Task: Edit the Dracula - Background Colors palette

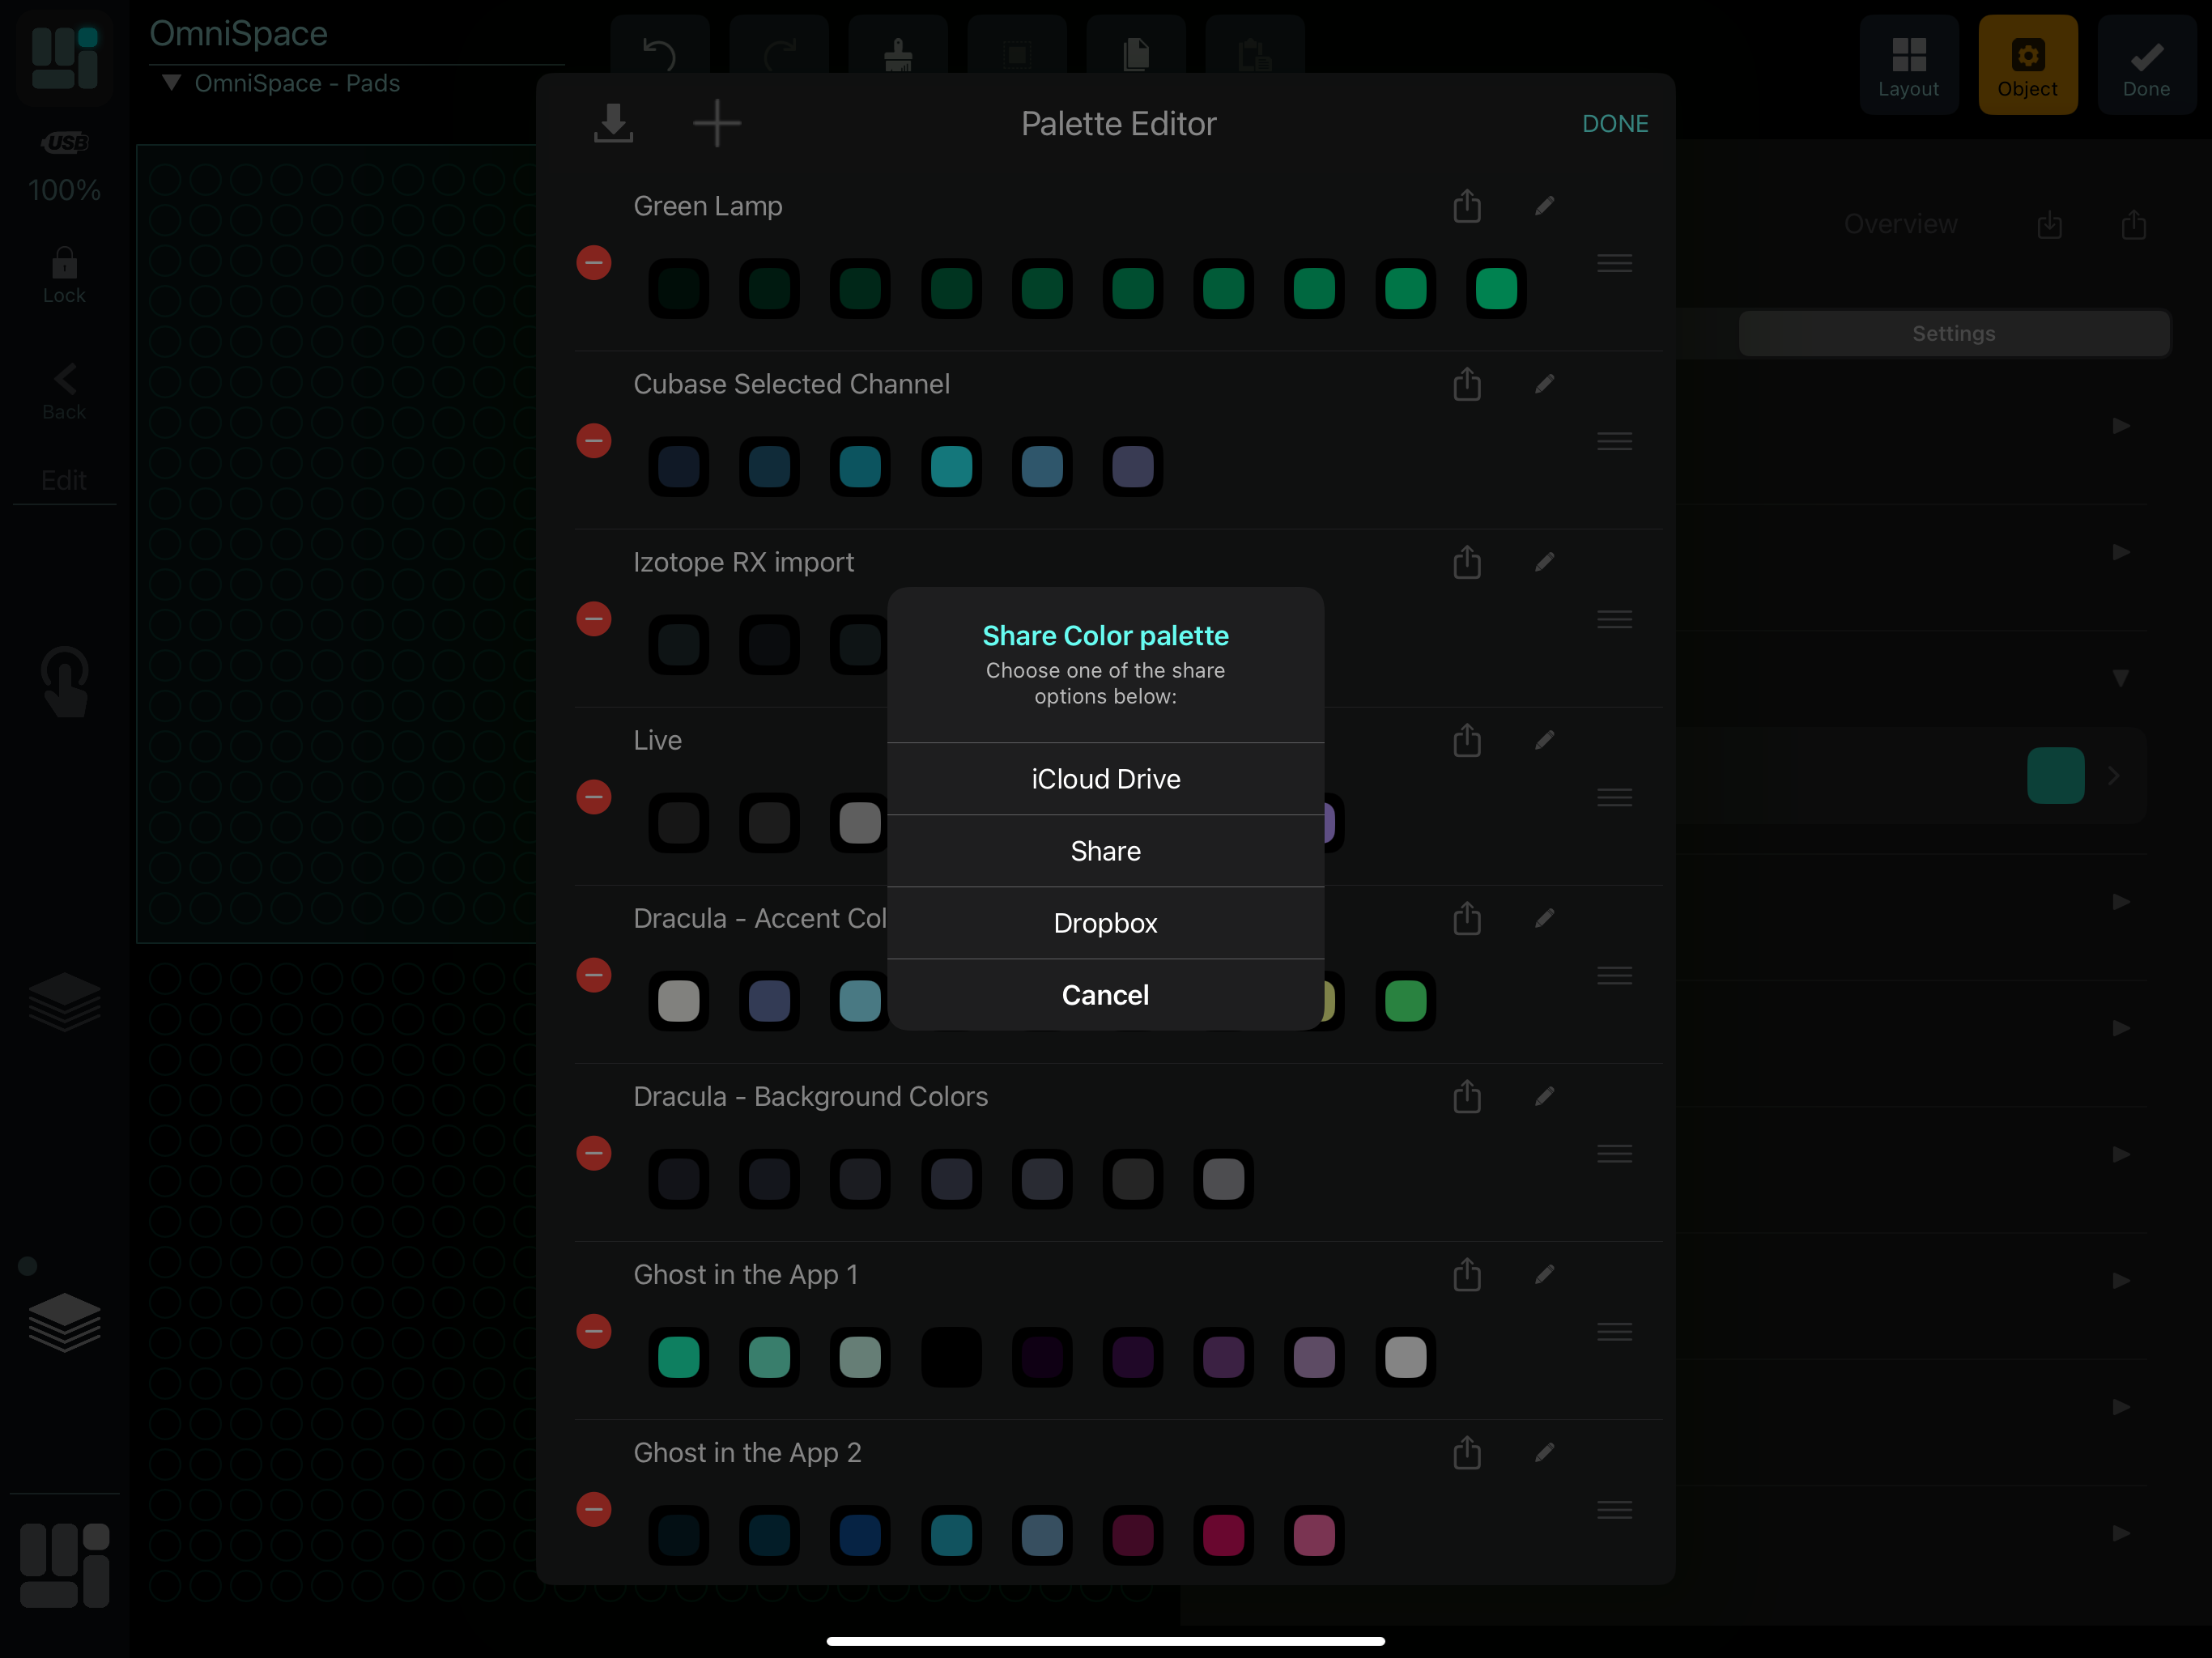Action: (1544, 1096)
